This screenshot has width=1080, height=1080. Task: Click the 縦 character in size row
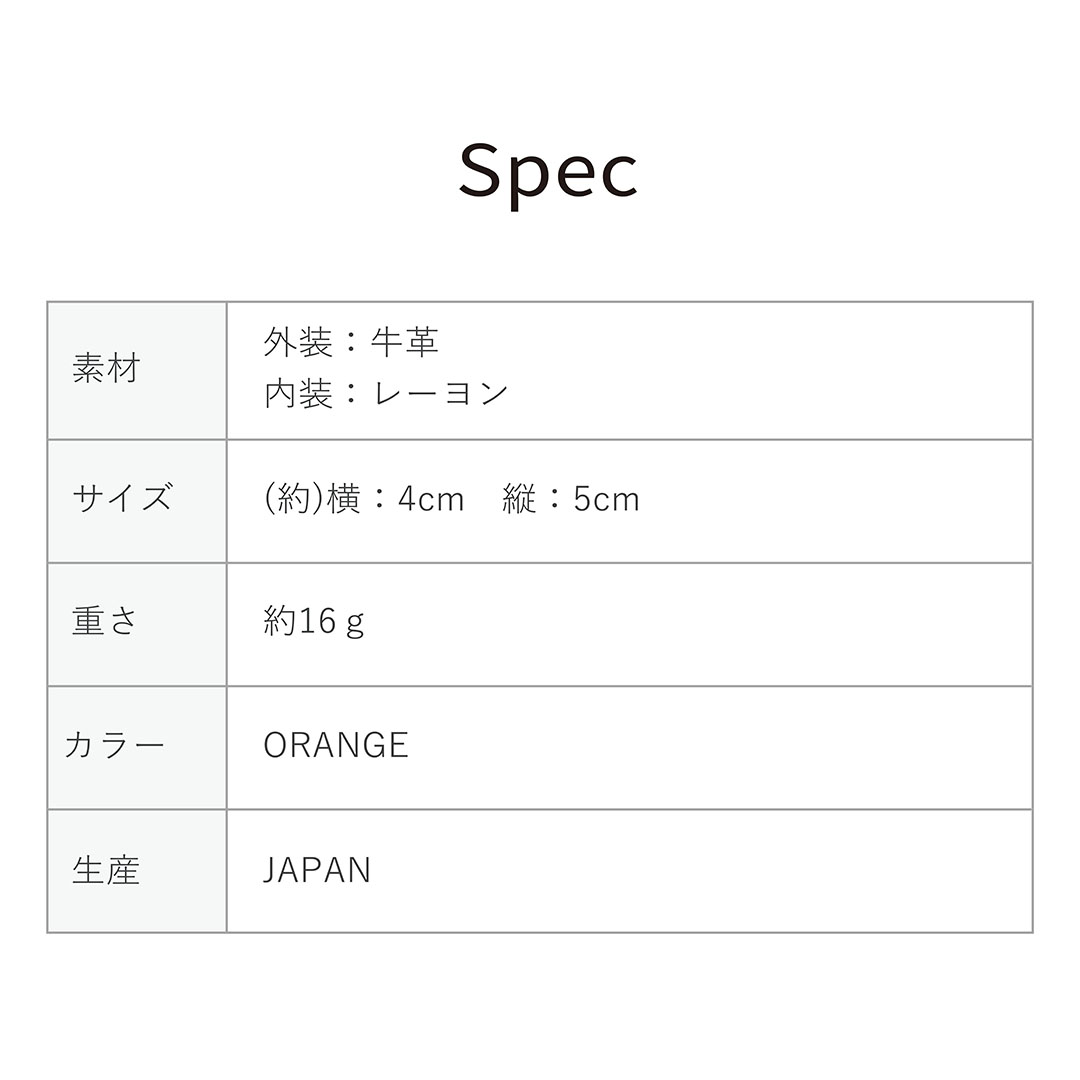pyautogui.click(x=520, y=499)
